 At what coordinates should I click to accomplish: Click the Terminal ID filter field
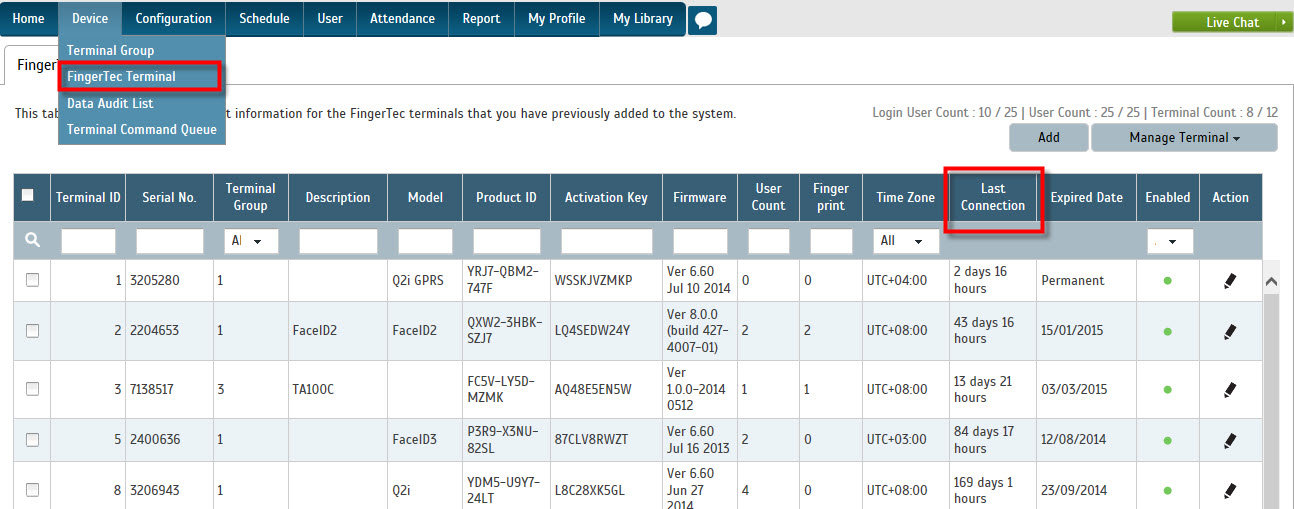point(88,241)
